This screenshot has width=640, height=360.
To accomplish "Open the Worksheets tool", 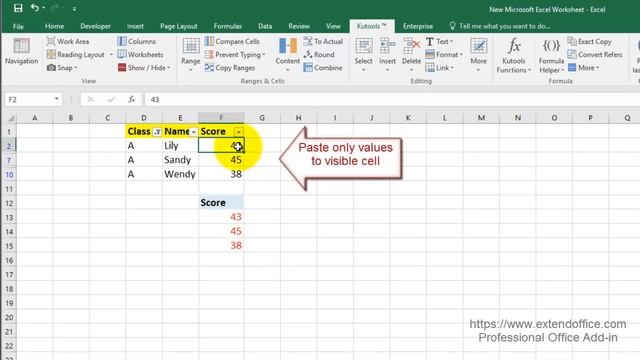I will [140, 54].
